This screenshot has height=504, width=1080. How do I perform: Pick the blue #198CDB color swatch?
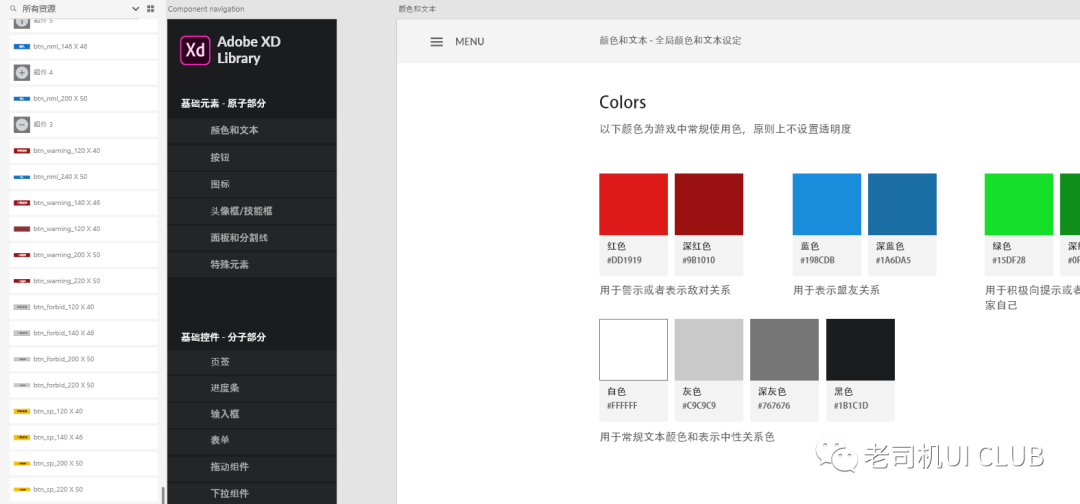pyautogui.click(x=827, y=204)
